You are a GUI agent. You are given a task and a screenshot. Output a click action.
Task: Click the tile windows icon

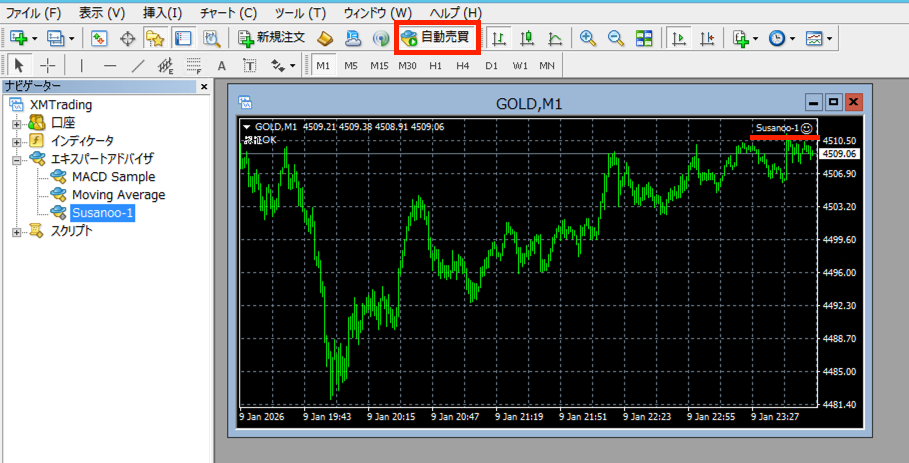644,39
